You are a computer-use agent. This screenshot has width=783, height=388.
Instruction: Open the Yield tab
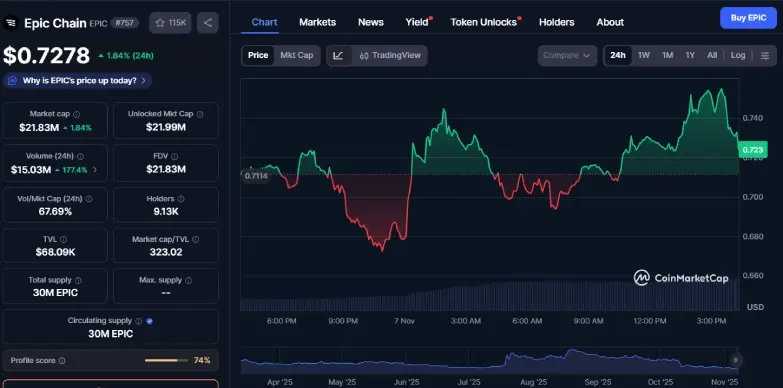417,22
